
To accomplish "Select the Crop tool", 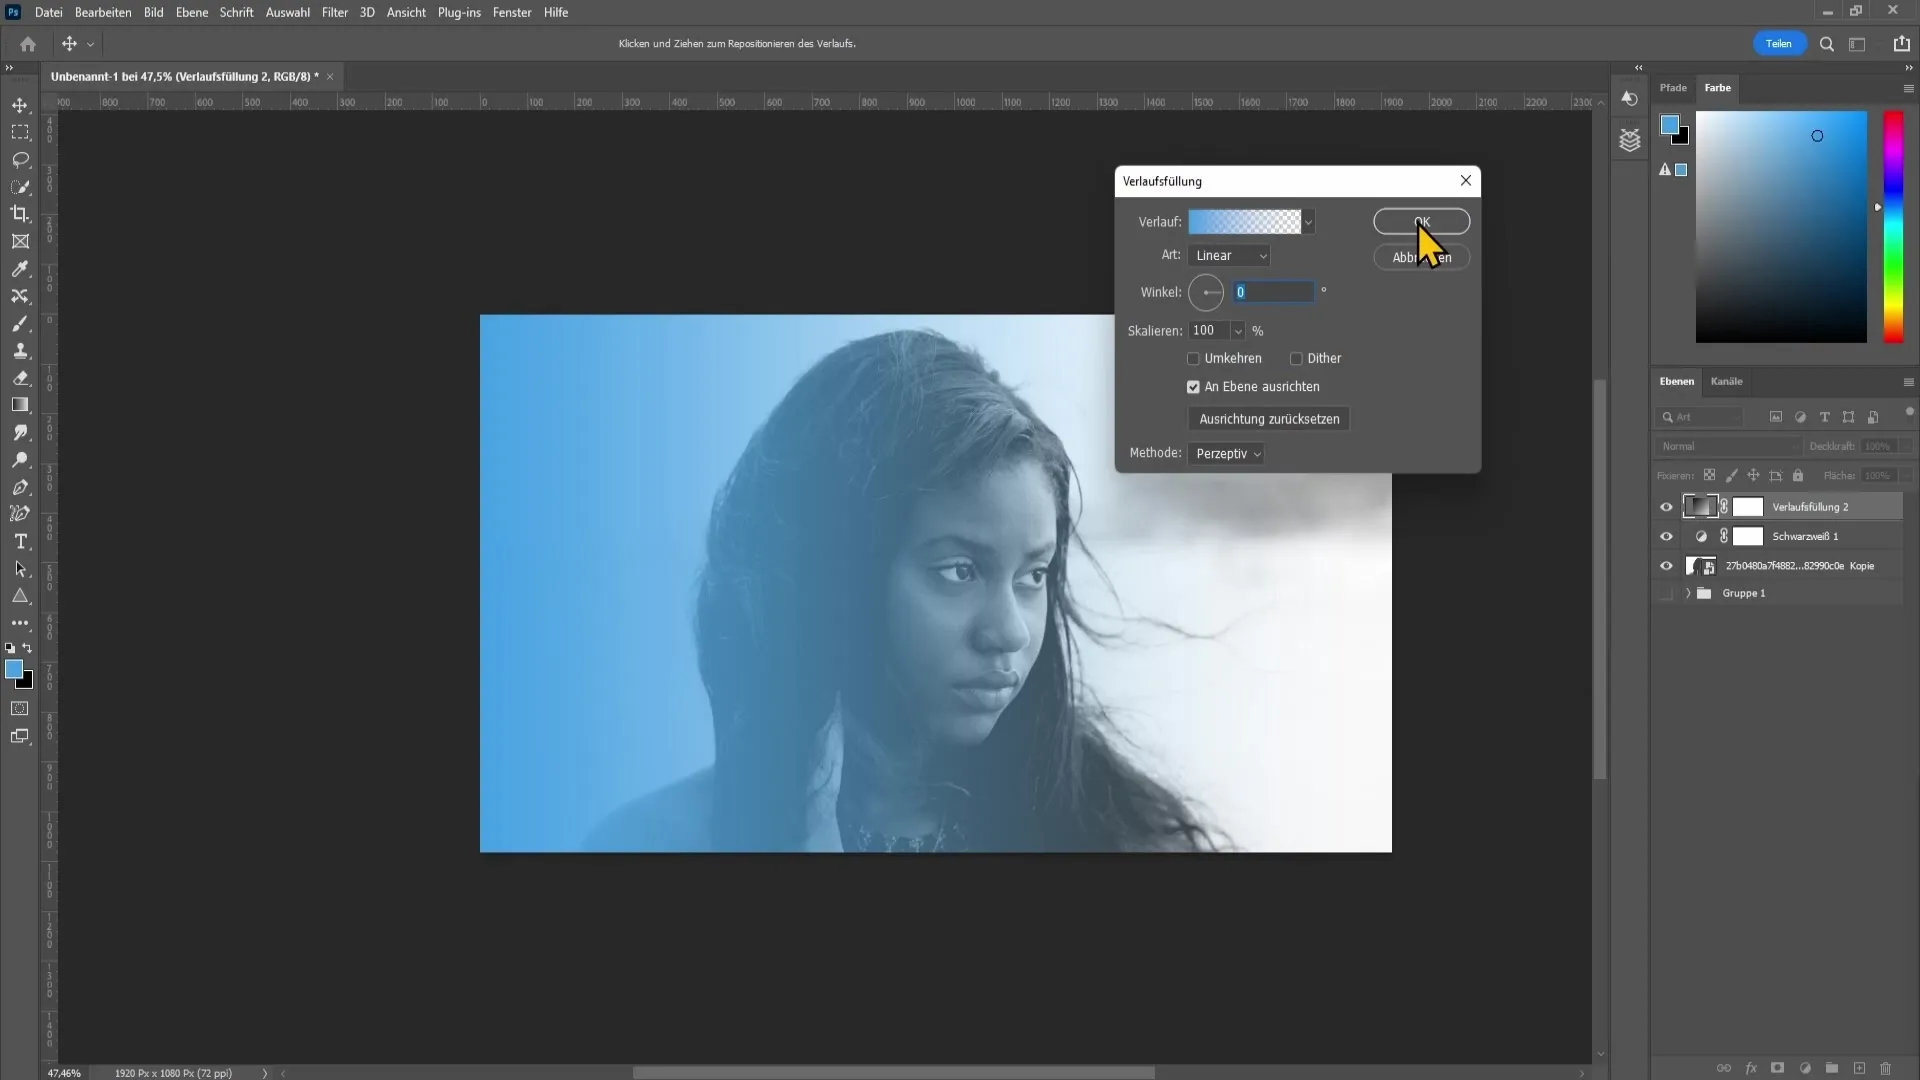I will tap(20, 212).
